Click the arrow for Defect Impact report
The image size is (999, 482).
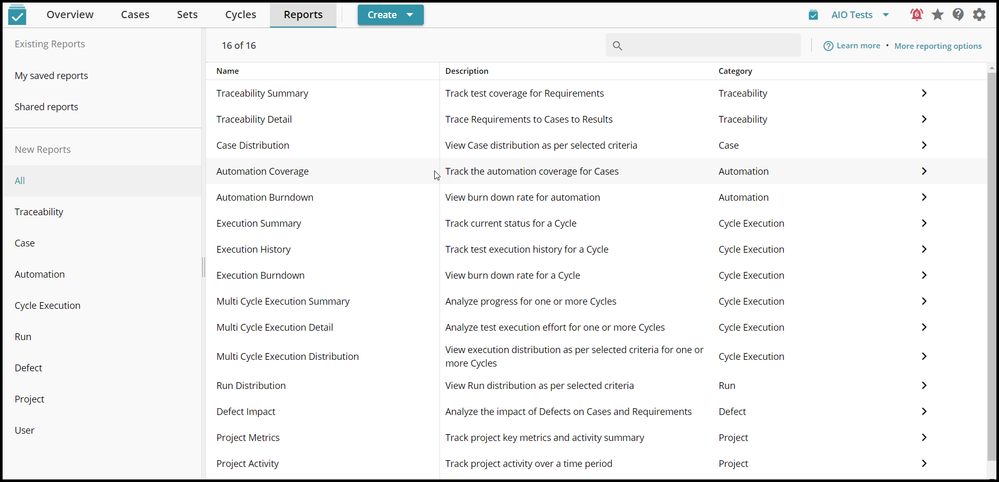(x=924, y=411)
